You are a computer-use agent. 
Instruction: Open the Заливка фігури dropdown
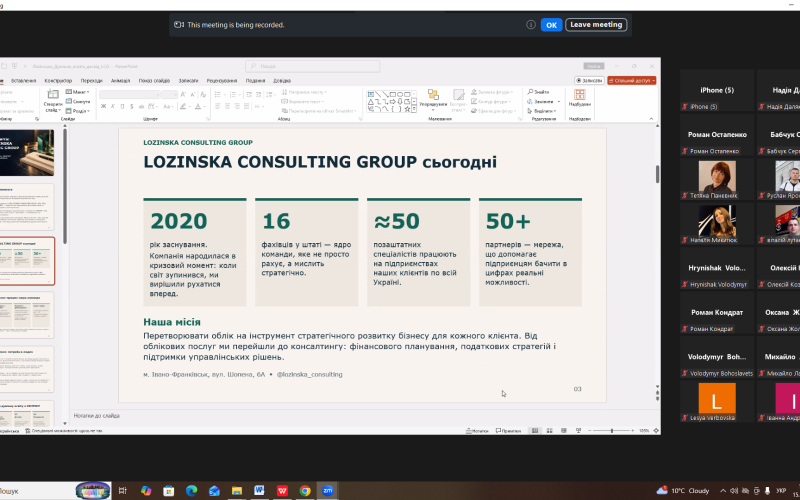coord(492,92)
